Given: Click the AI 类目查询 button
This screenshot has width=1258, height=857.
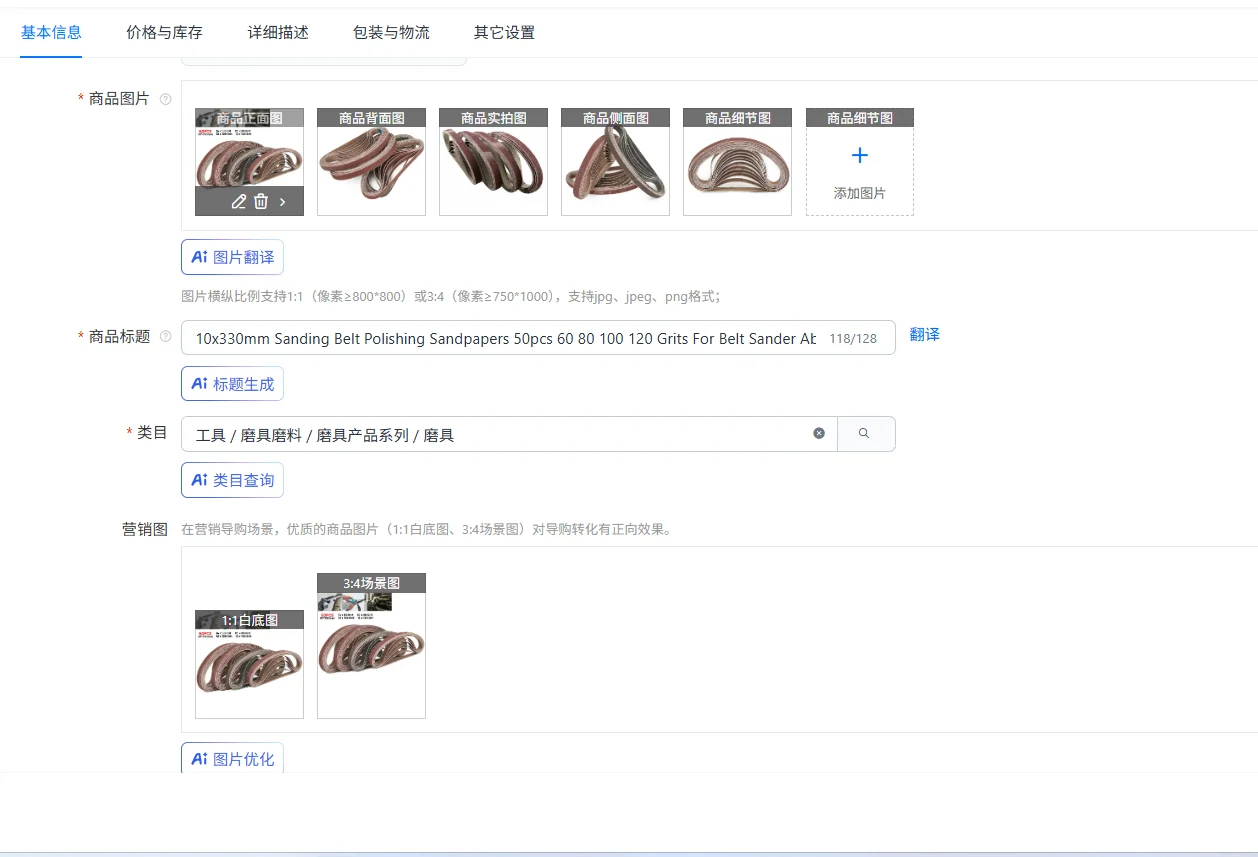Looking at the screenshot, I should coord(232,480).
